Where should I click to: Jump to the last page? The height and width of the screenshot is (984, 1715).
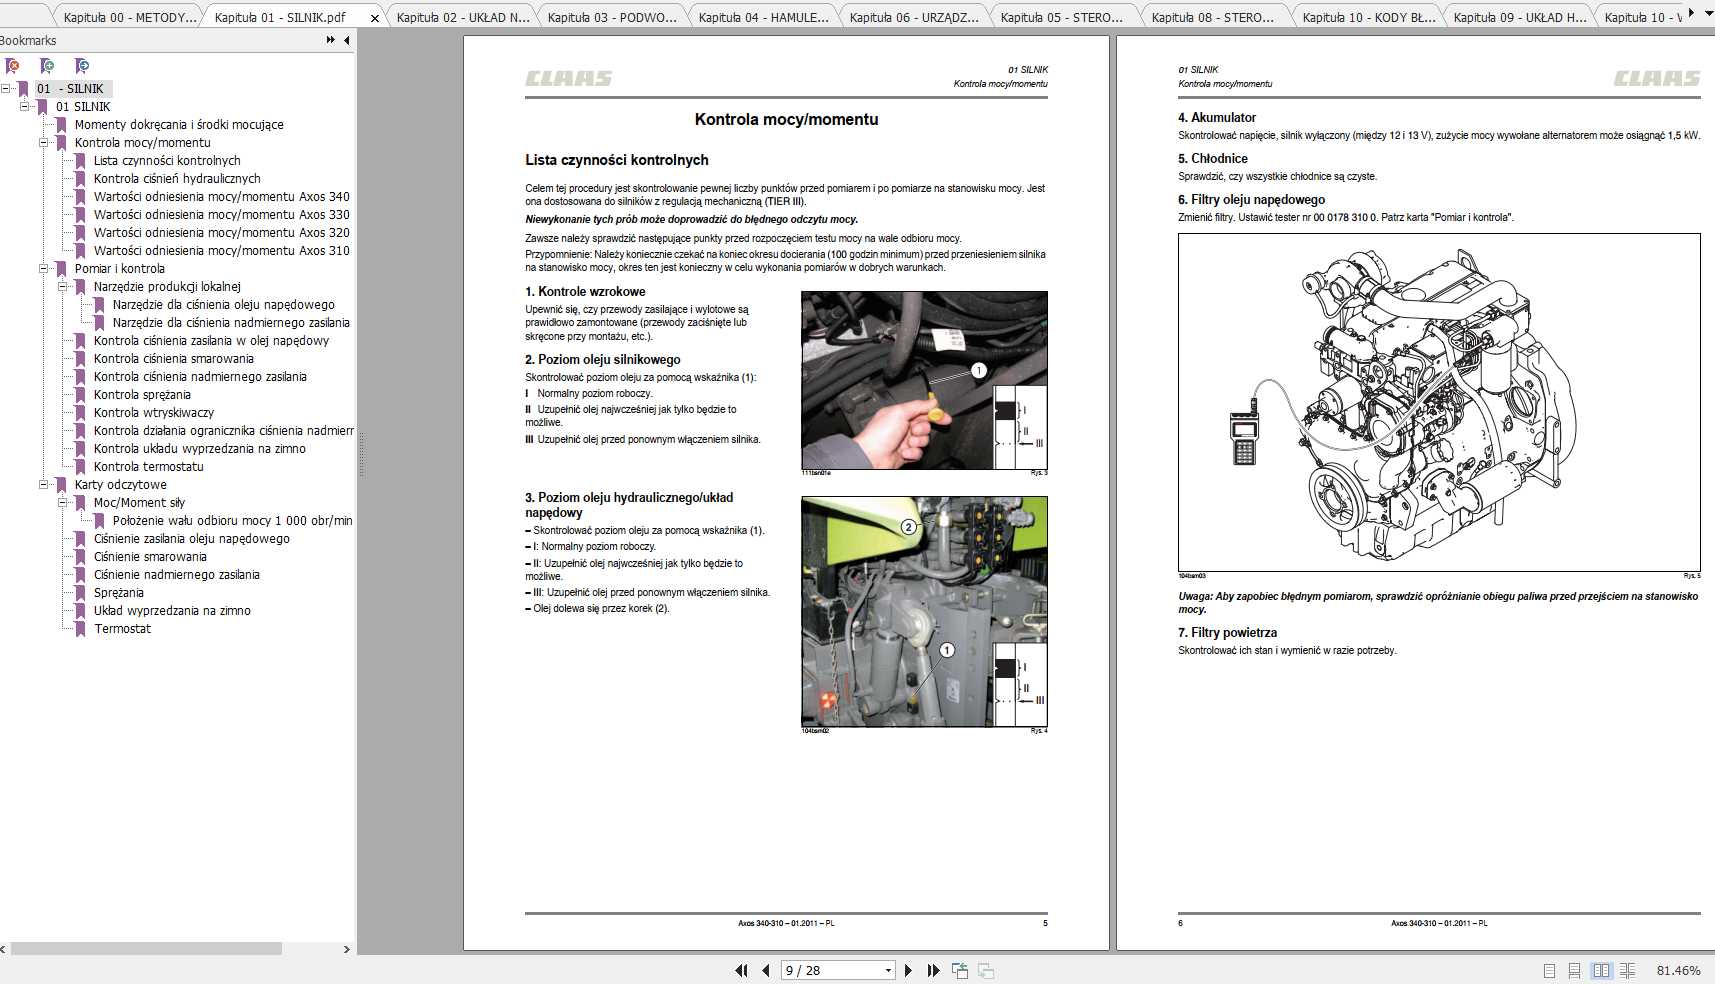point(933,970)
